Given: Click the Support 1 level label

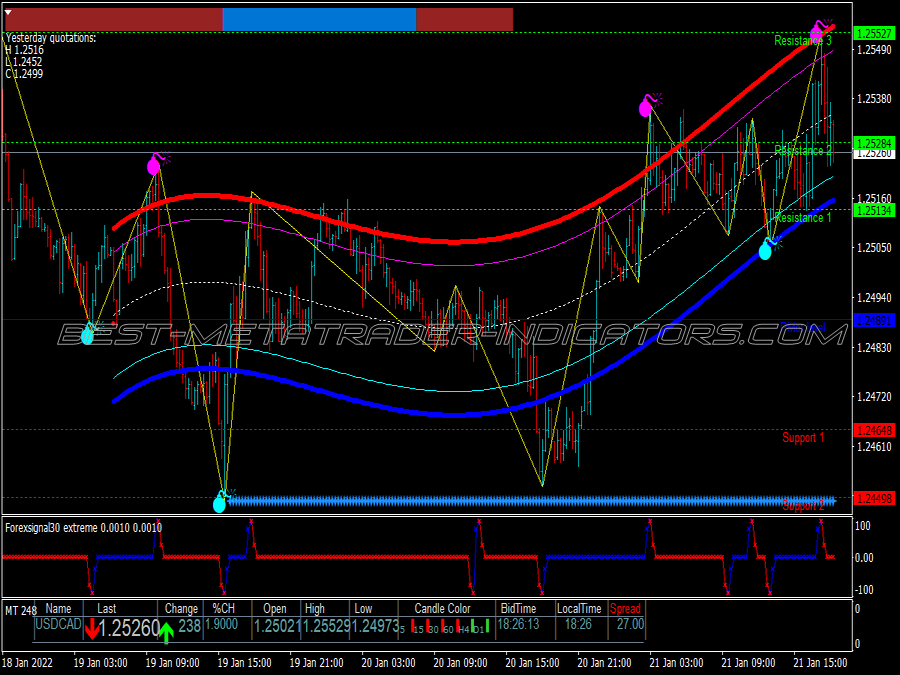Looking at the screenshot, I should [x=803, y=438].
